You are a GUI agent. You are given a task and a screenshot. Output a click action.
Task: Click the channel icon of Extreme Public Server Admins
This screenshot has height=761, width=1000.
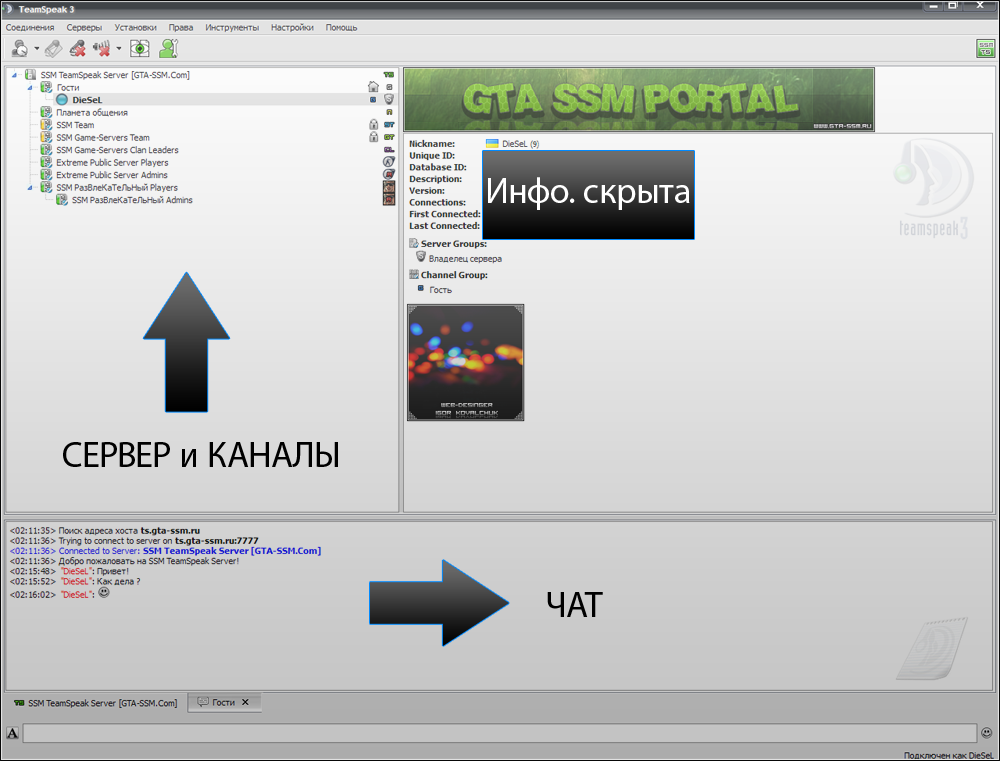46,175
